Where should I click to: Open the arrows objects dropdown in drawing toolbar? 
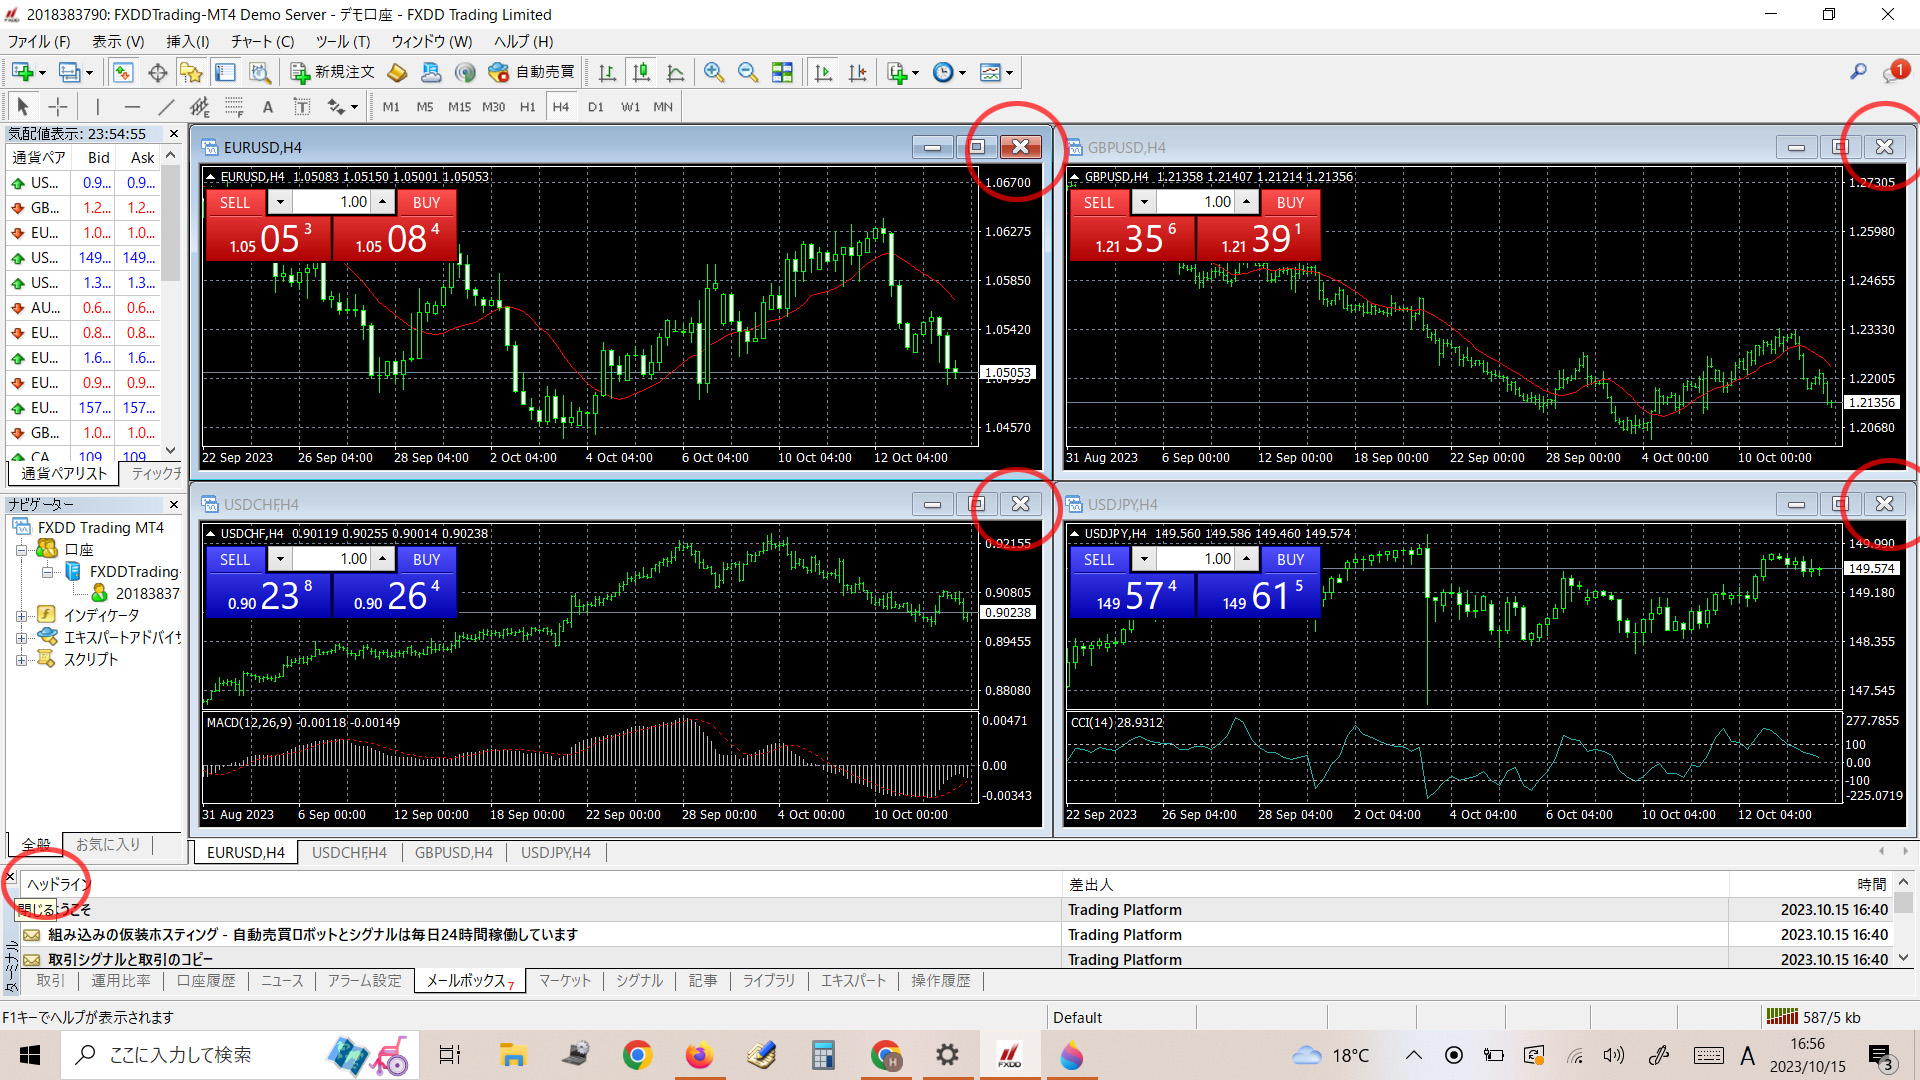[354, 107]
